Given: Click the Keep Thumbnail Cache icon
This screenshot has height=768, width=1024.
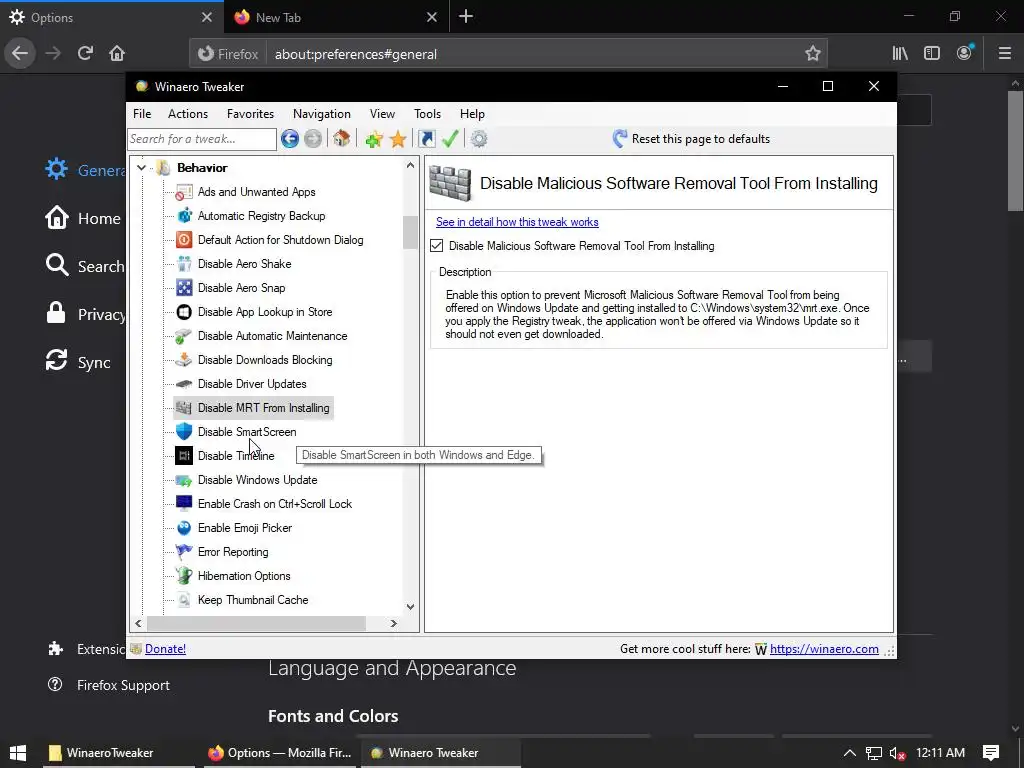Looking at the screenshot, I should click(184, 600).
